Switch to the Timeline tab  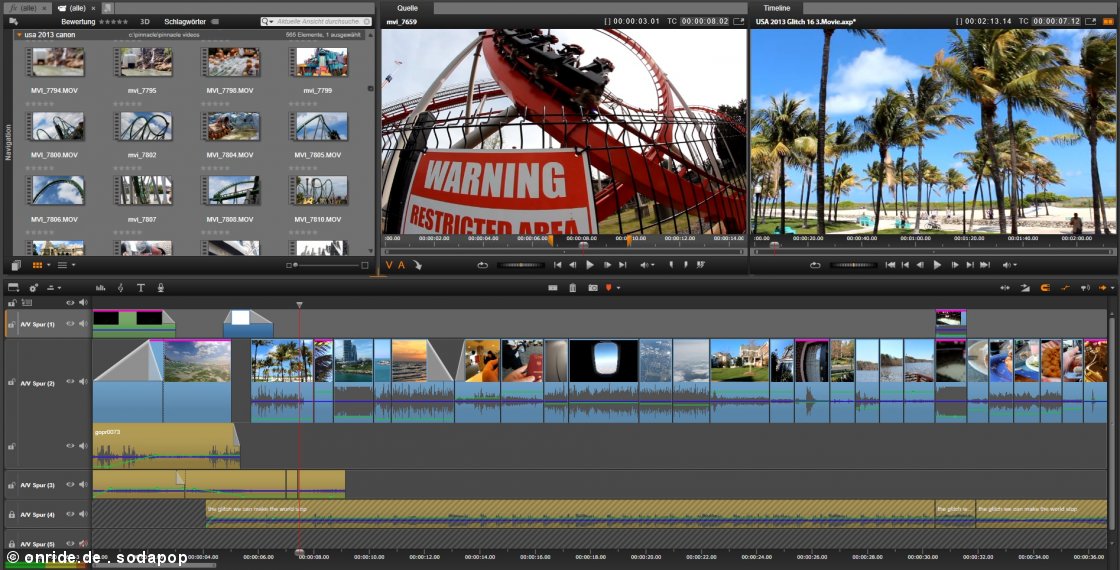pos(776,8)
